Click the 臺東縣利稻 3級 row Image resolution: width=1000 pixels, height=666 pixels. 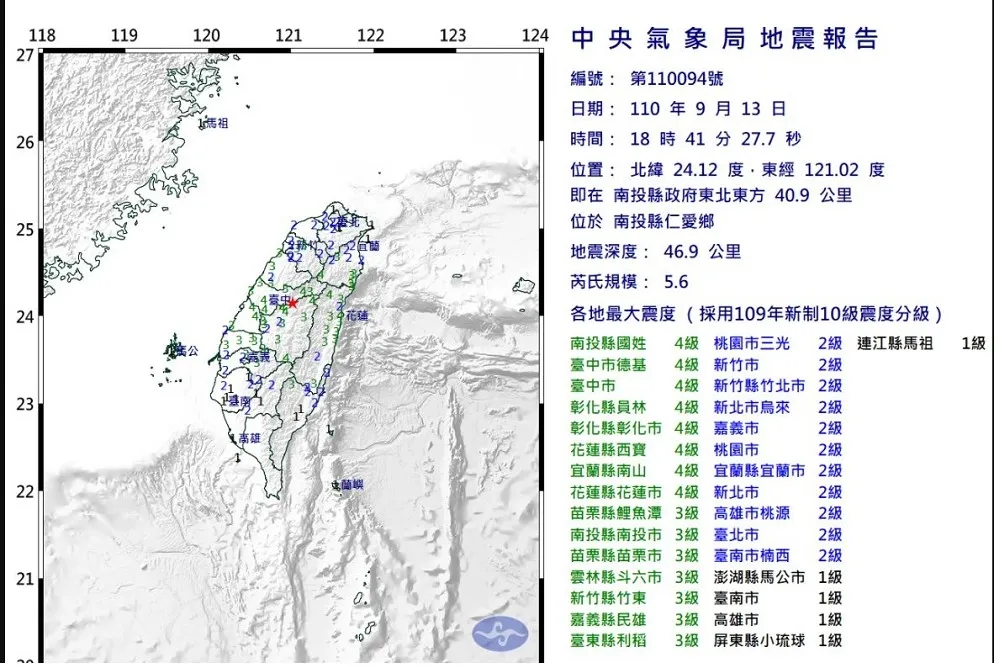635,640
